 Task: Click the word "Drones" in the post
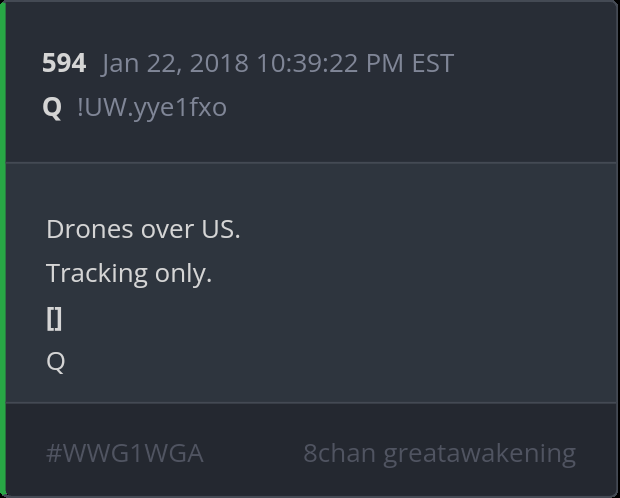coord(90,229)
